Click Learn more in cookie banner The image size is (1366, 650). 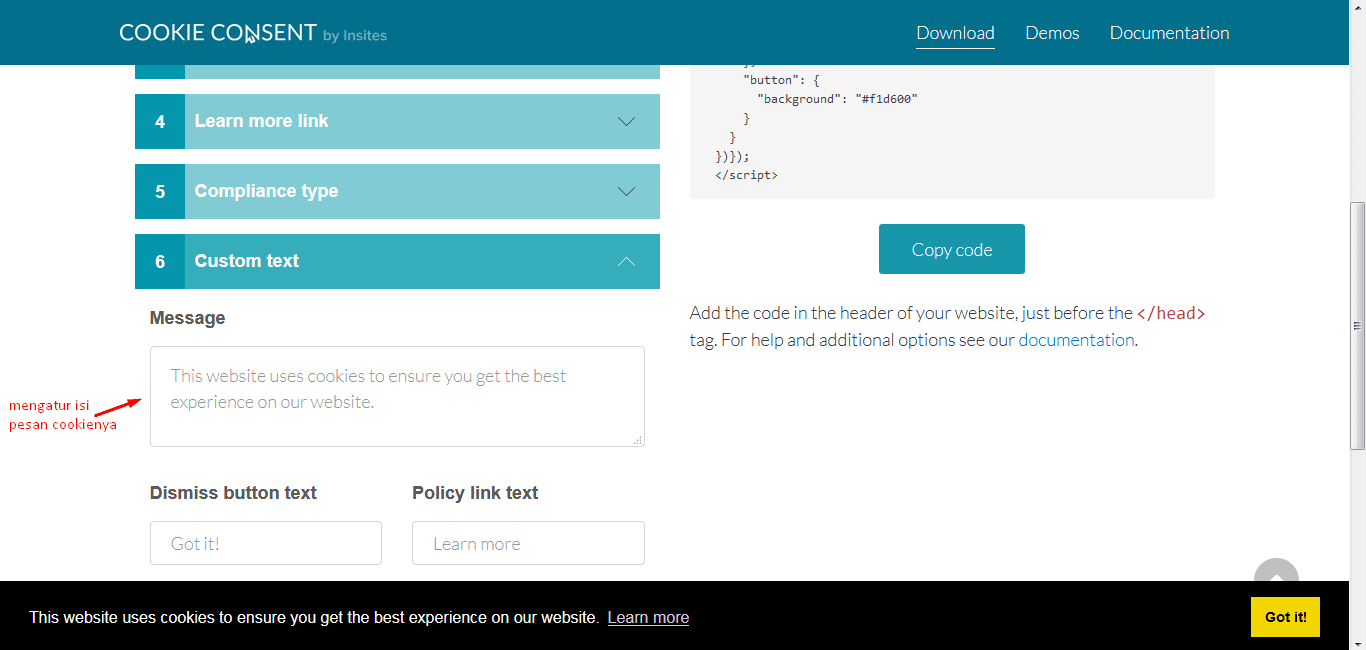click(648, 617)
